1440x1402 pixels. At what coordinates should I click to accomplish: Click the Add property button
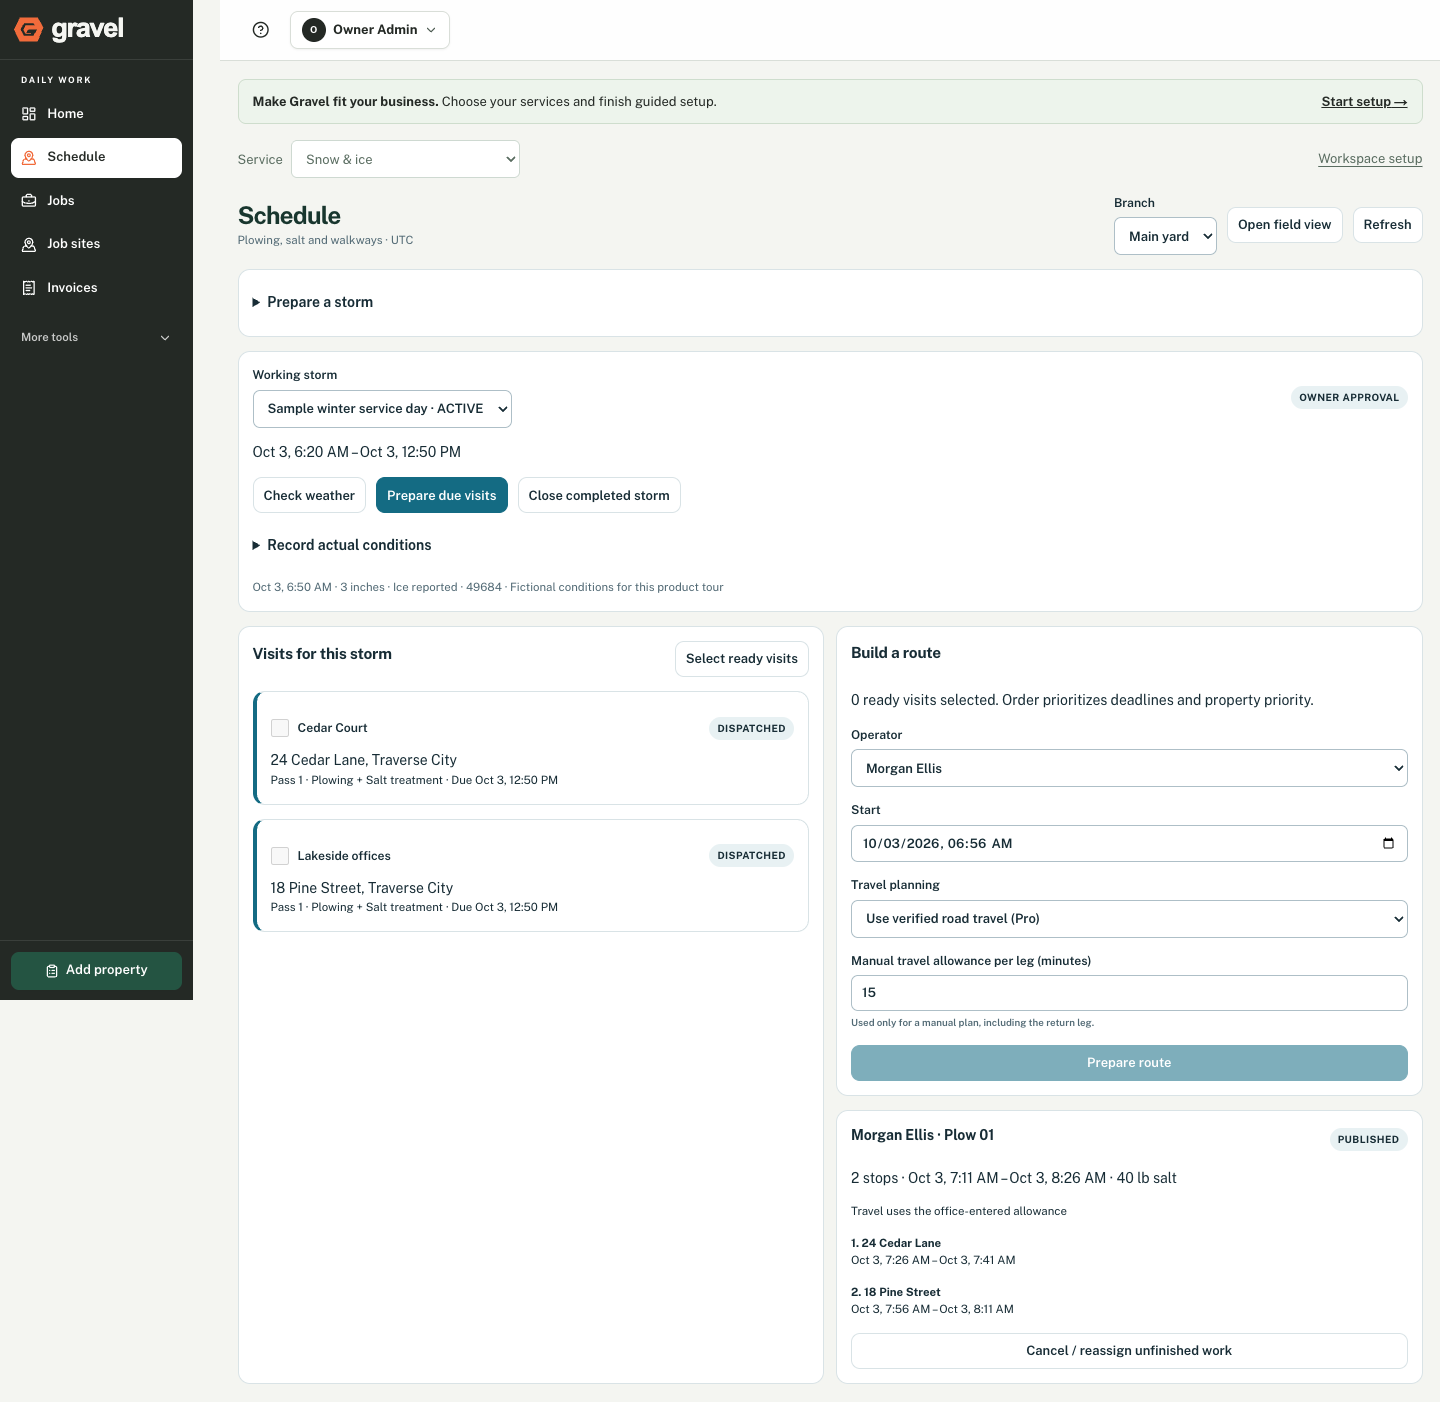pyautogui.click(x=96, y=971)
